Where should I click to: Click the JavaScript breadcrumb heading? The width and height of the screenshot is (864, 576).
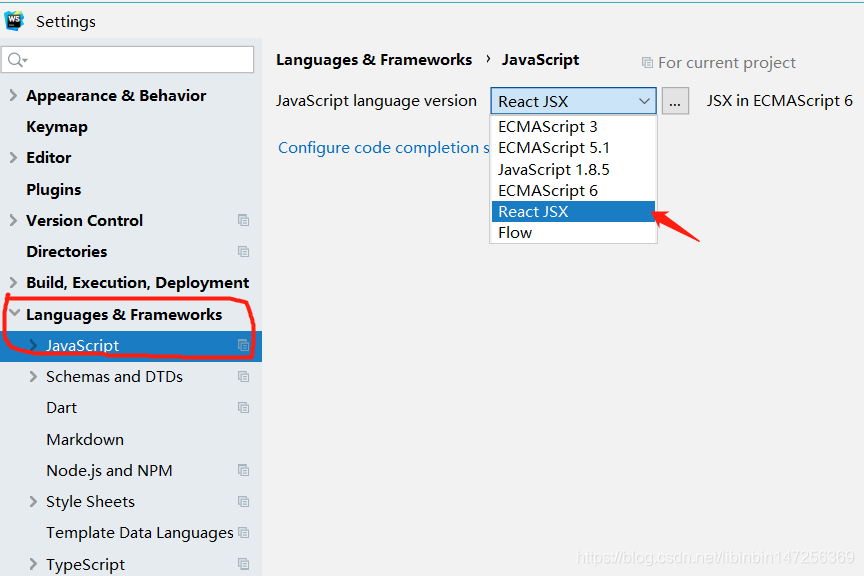[x=540, y=60]
